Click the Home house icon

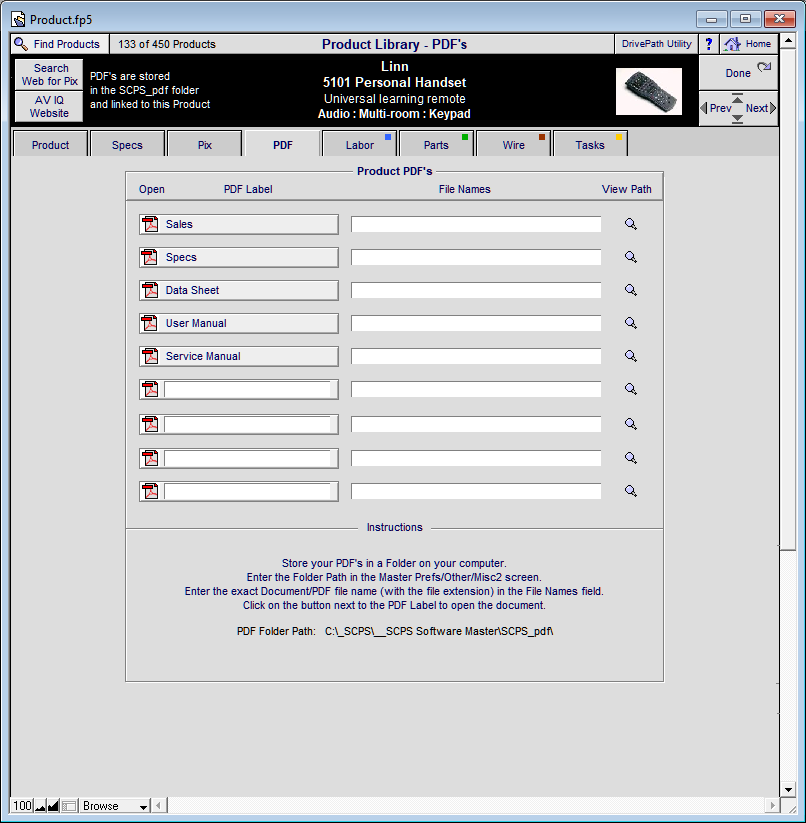tap(732, 44)
